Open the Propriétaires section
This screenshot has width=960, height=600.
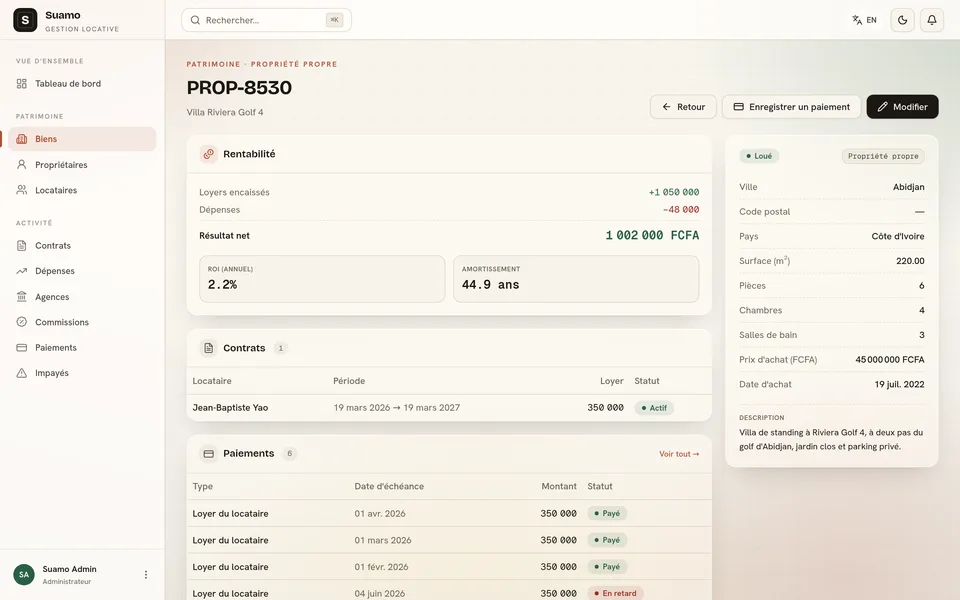click(x=82, y=165)
